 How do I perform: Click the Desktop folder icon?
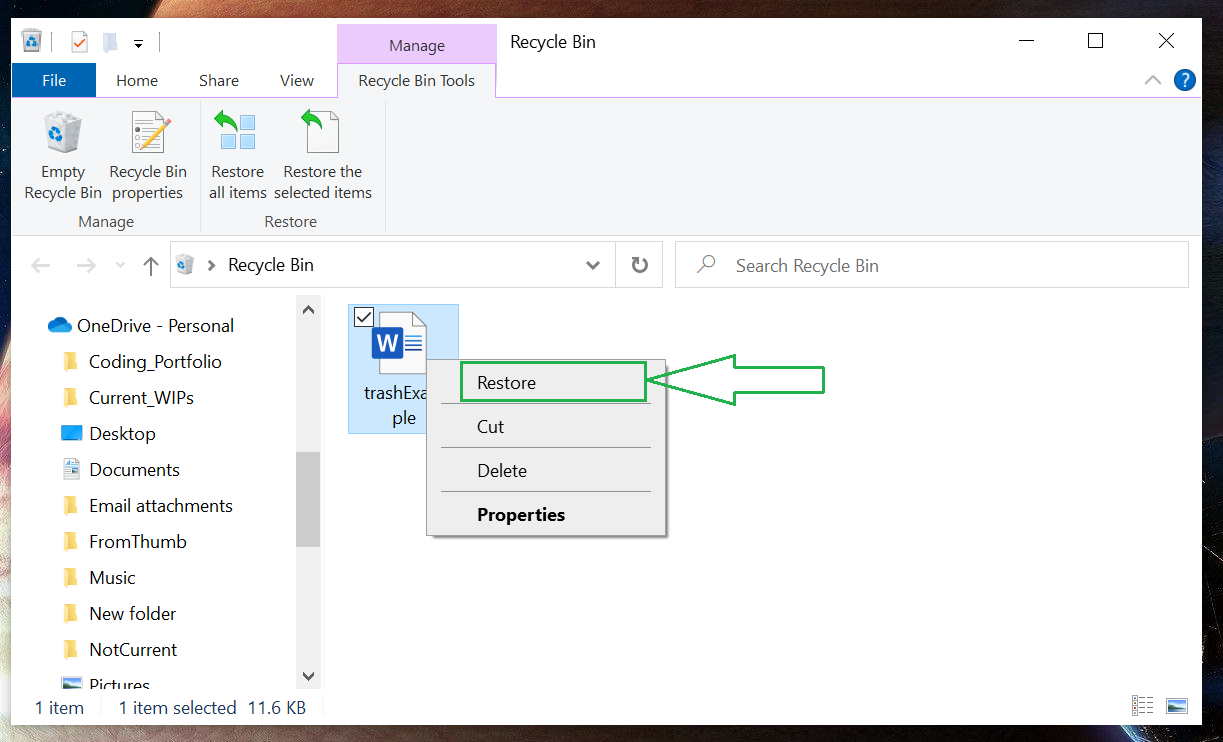coord(71,433)
